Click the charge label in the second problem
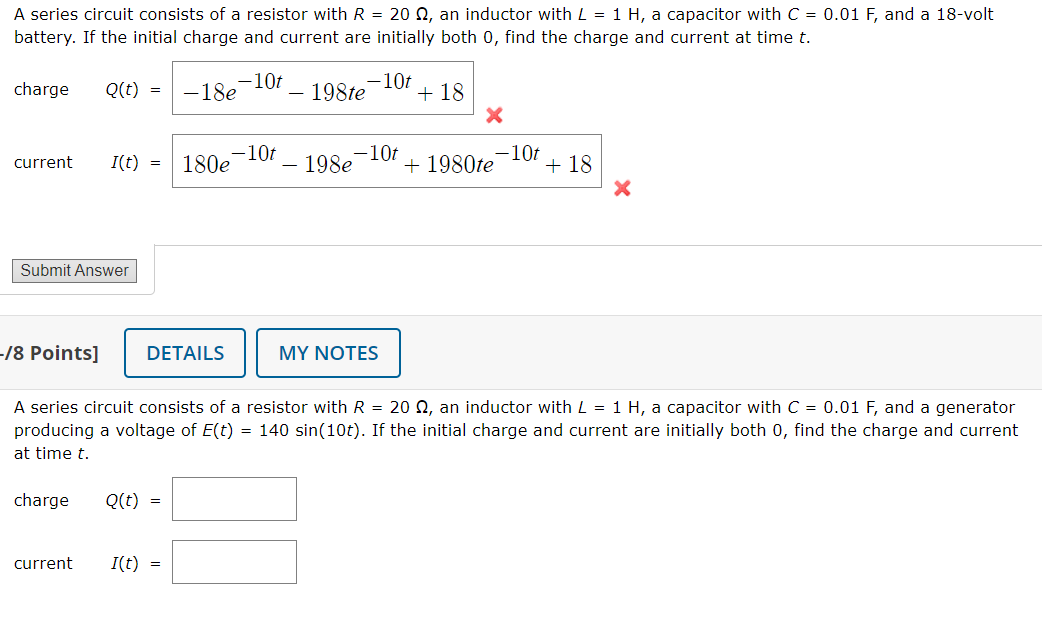 (41, 500)
